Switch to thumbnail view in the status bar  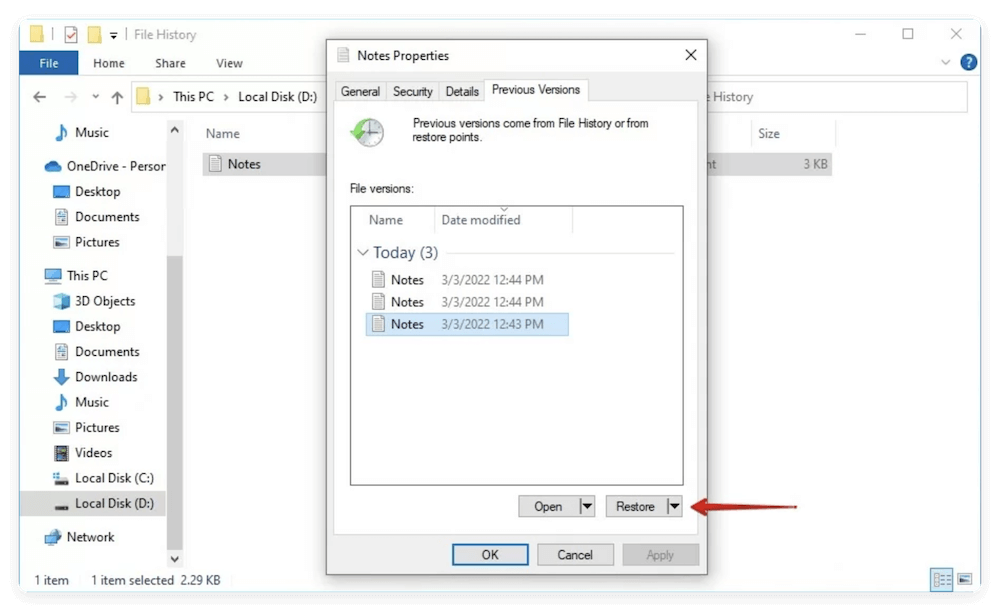tap(966, 580)
